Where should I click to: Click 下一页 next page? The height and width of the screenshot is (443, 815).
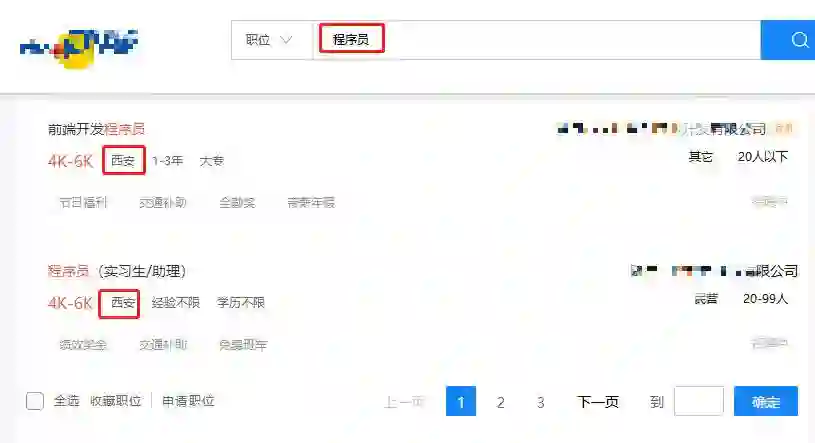tap(598, 401)
